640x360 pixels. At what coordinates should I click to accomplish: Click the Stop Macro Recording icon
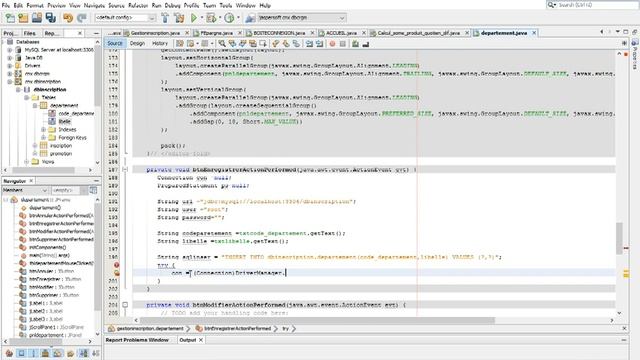[x=343, y=43]
